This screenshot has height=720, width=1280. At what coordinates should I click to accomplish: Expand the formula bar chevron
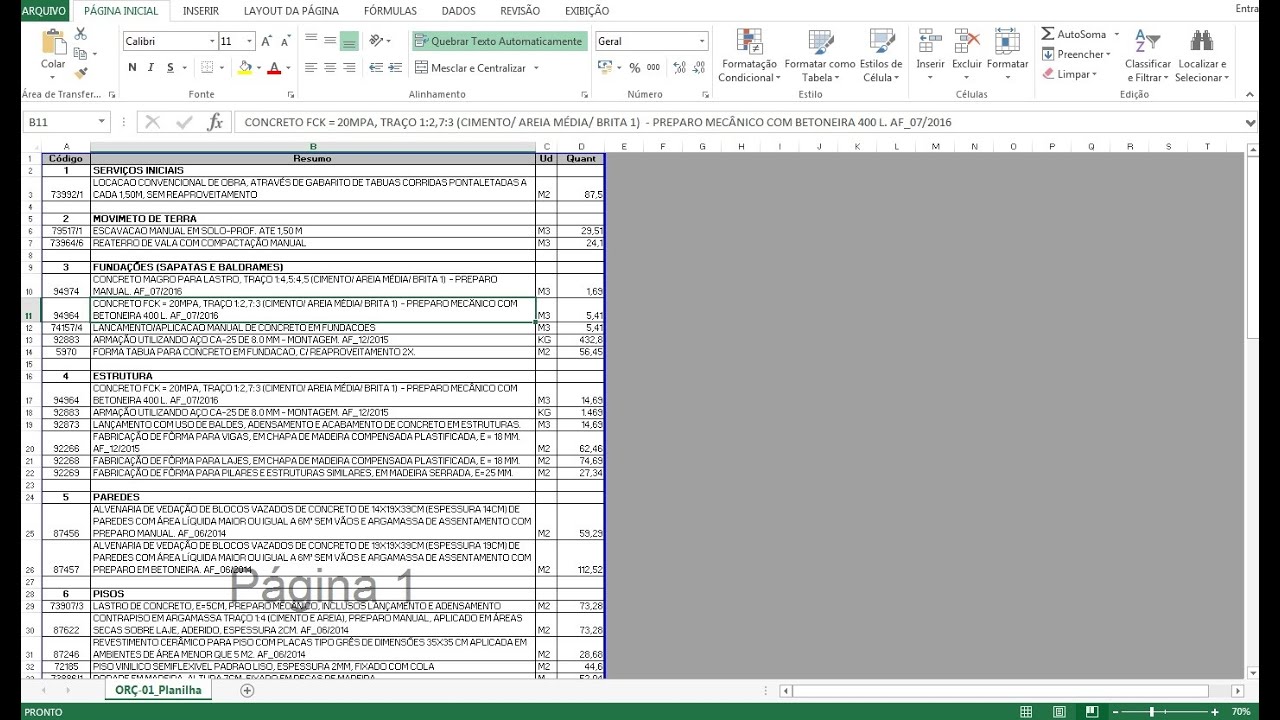(1251, 122)
